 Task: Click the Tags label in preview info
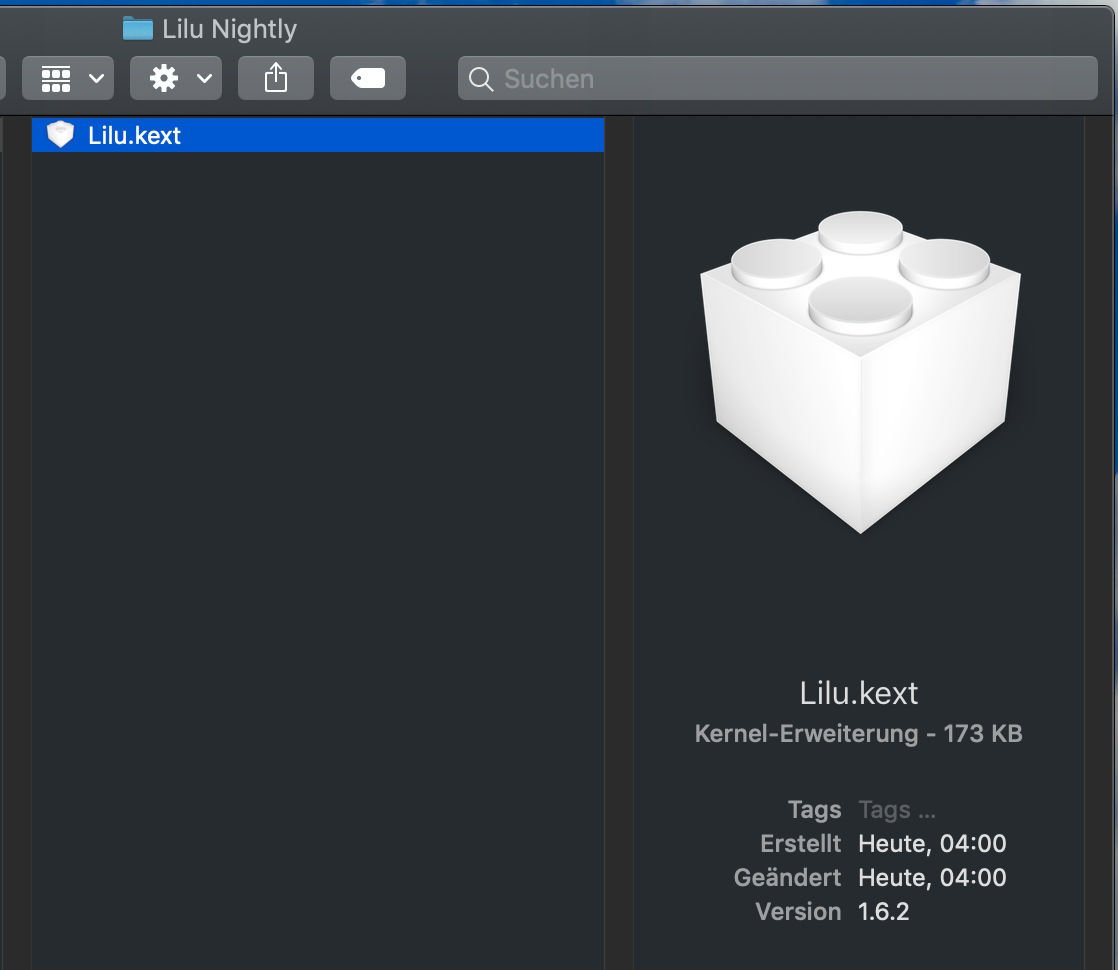[814, 810]
